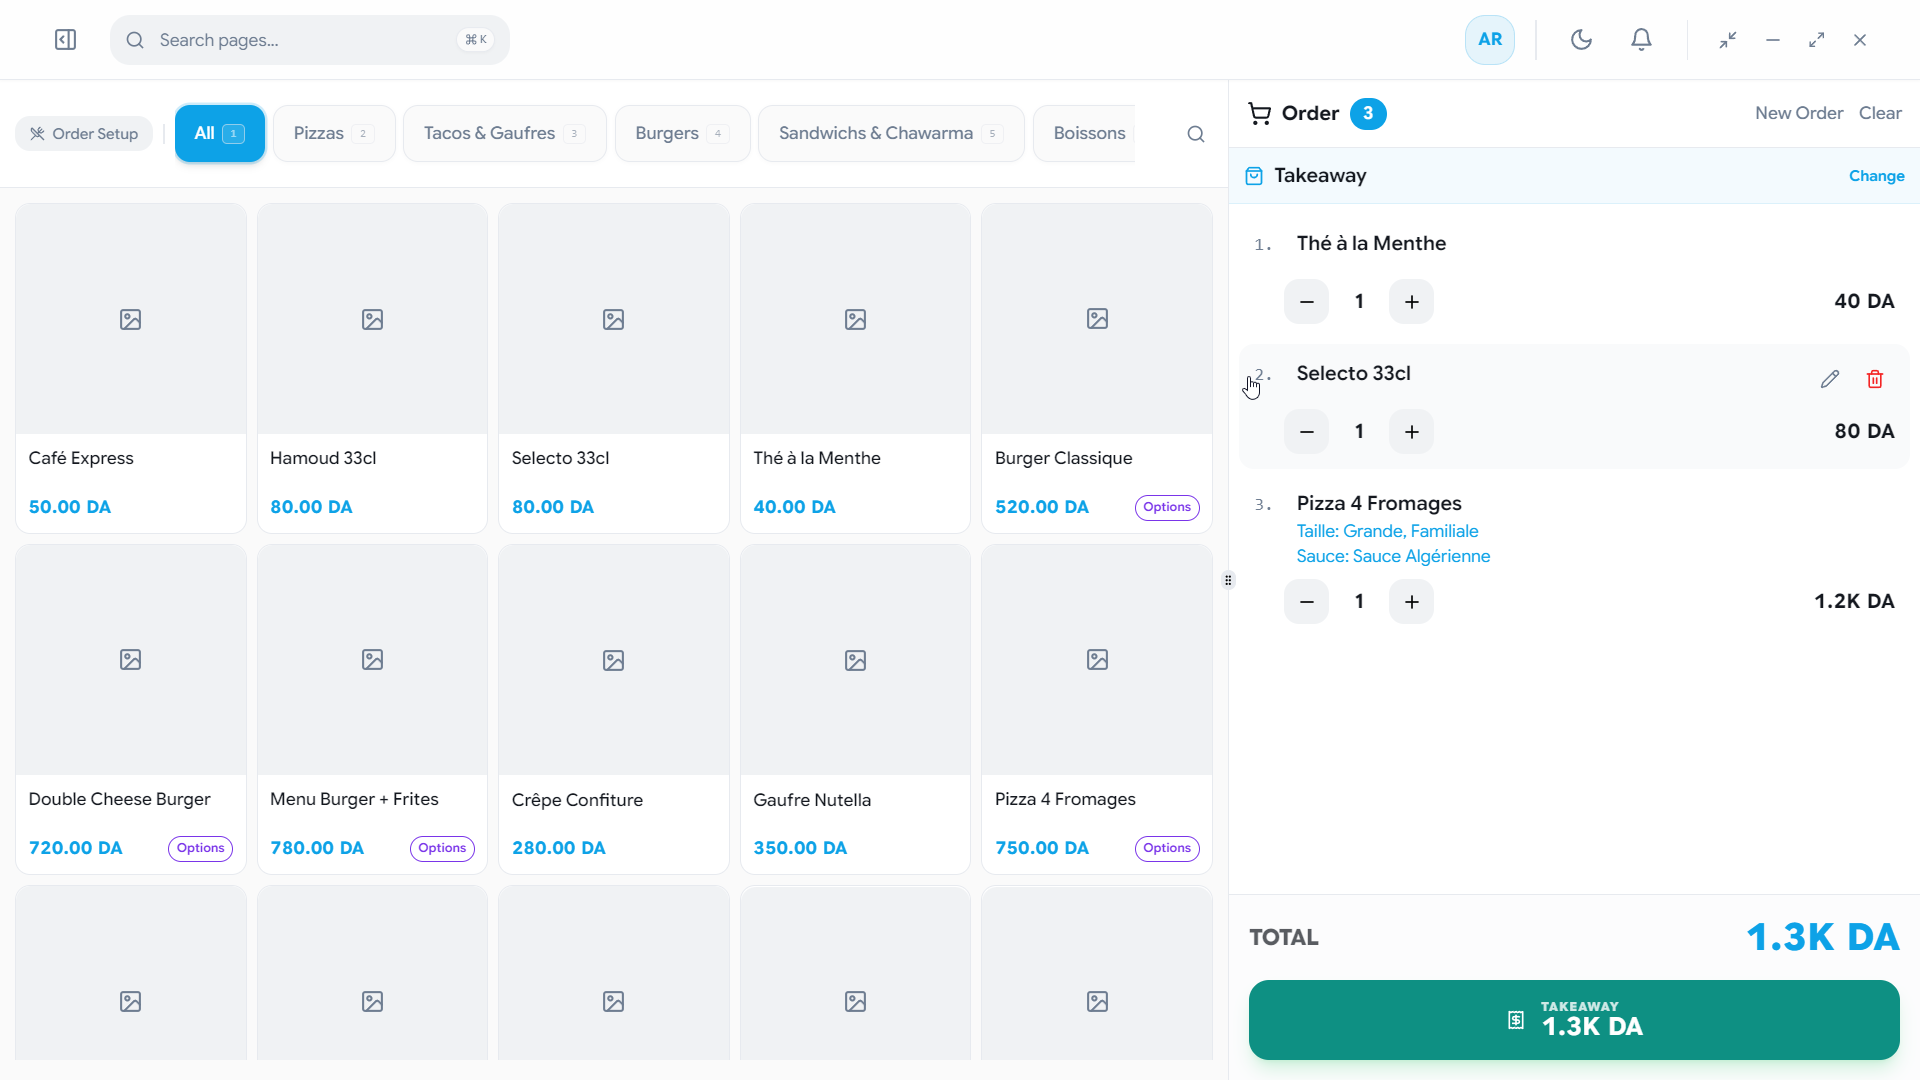Click the Burger Classique image placeholder

(x=1097, y=319)
